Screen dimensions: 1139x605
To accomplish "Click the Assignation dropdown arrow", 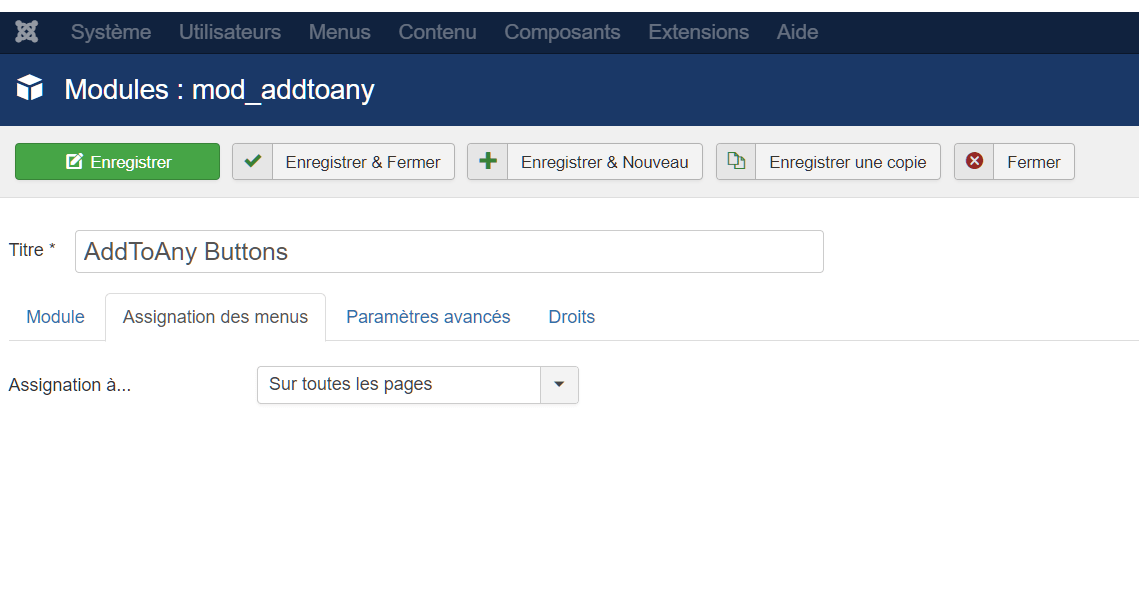I will click(559, 384).
